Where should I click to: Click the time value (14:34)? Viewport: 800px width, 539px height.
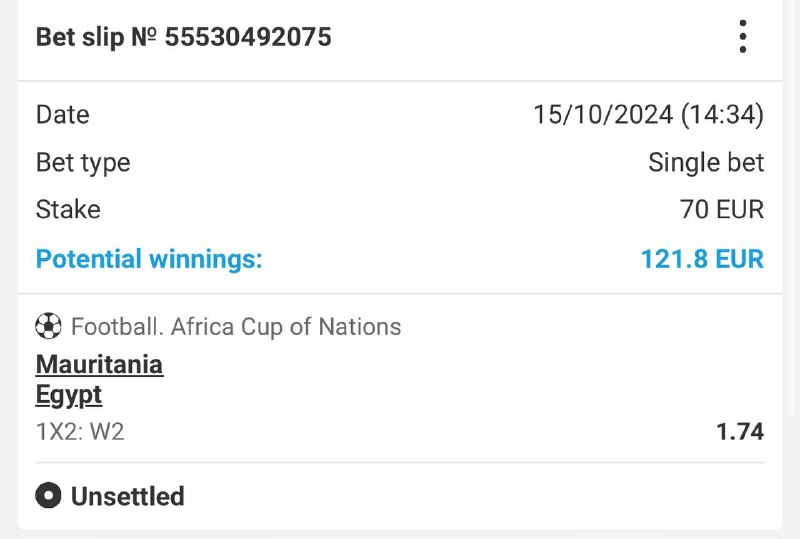(722, 115)
